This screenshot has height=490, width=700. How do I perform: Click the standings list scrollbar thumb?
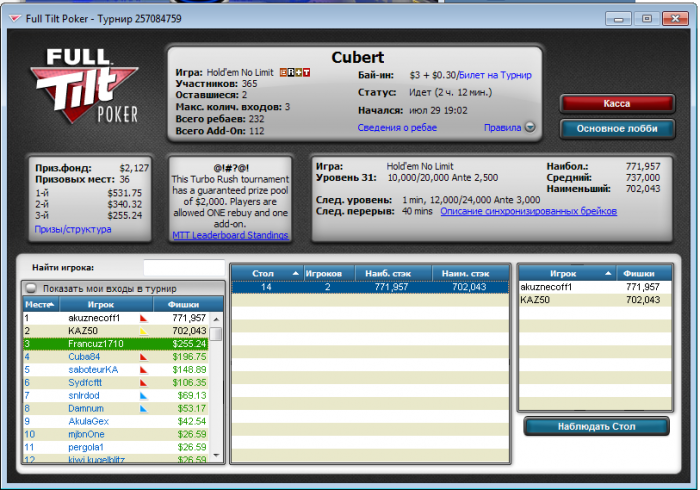[216, 334]
